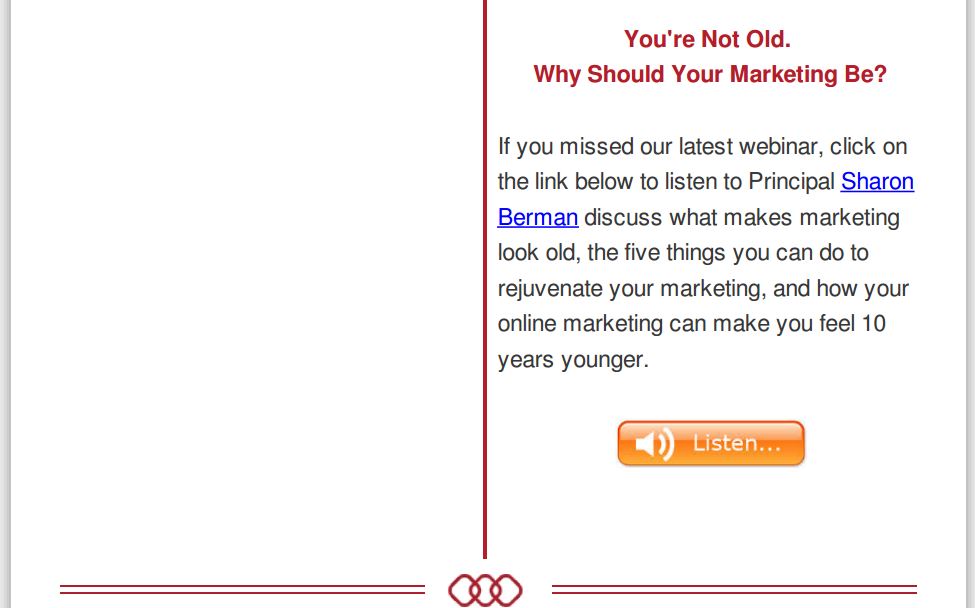The image size is (975, 608).
Task: Click the speaker icon on the Listen button
Action: pyautogui.click(x=653, y=444)
